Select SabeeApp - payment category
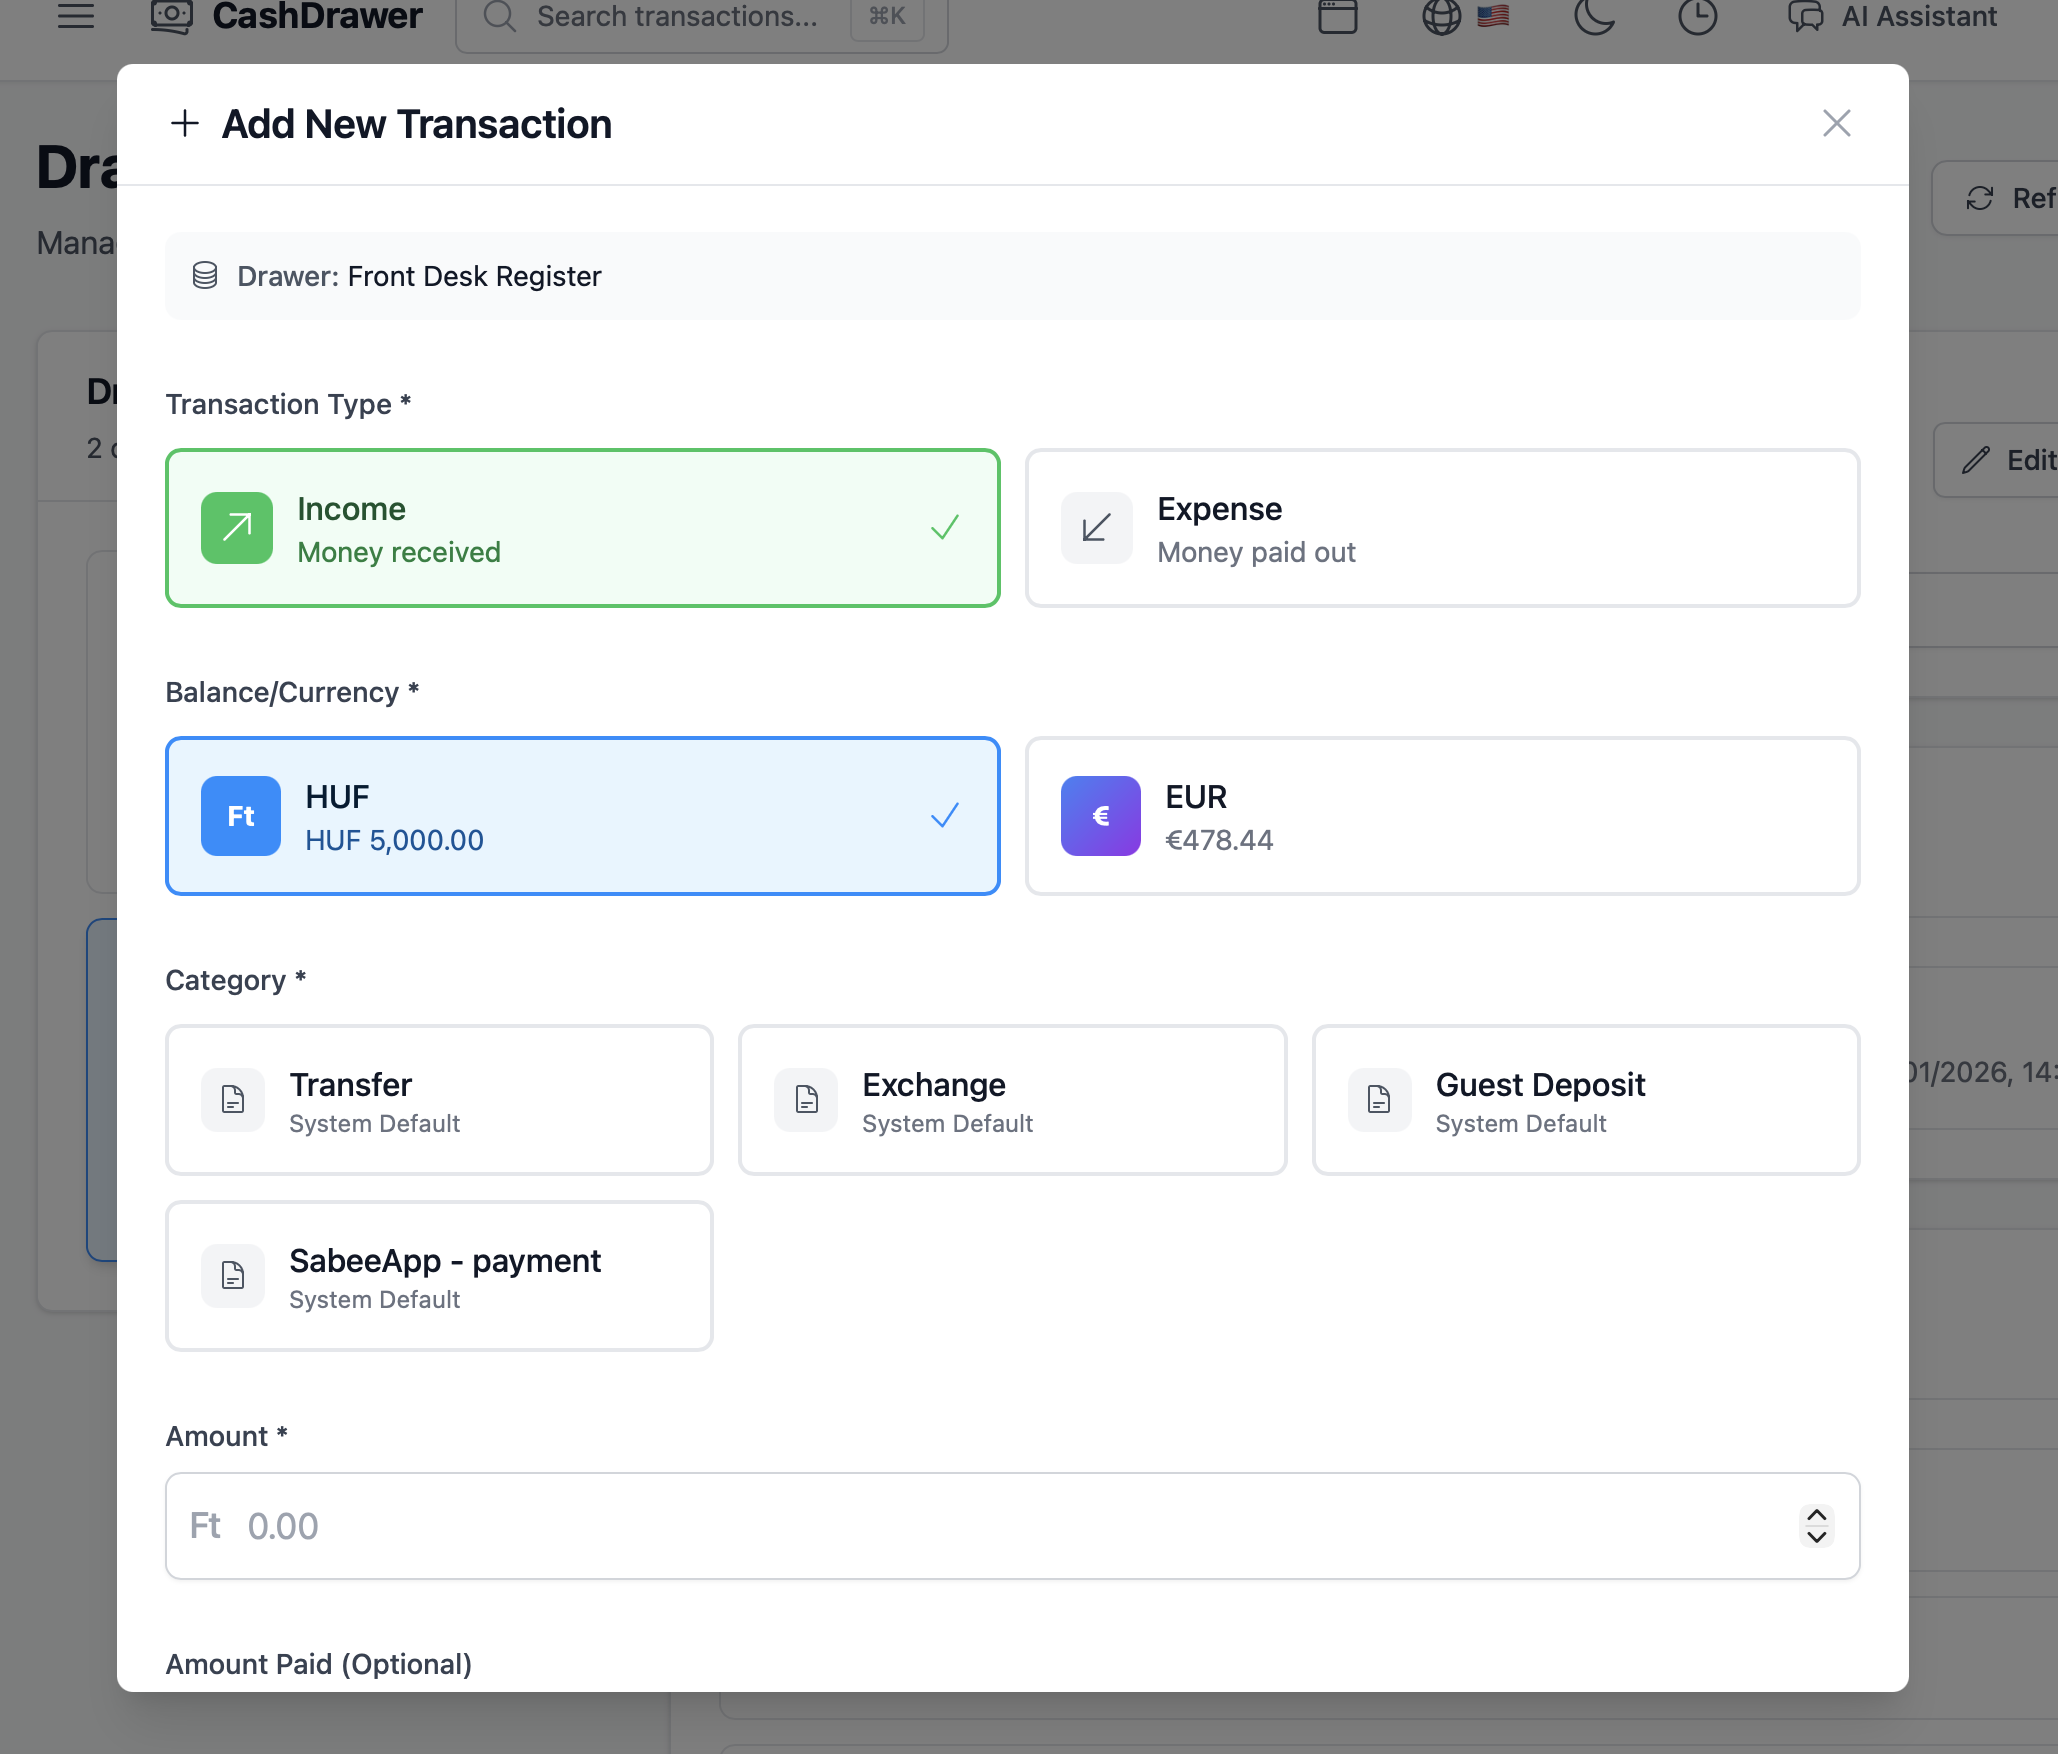The width and height of the screenshot is (2058, 1754). (x=439, y=1276)
